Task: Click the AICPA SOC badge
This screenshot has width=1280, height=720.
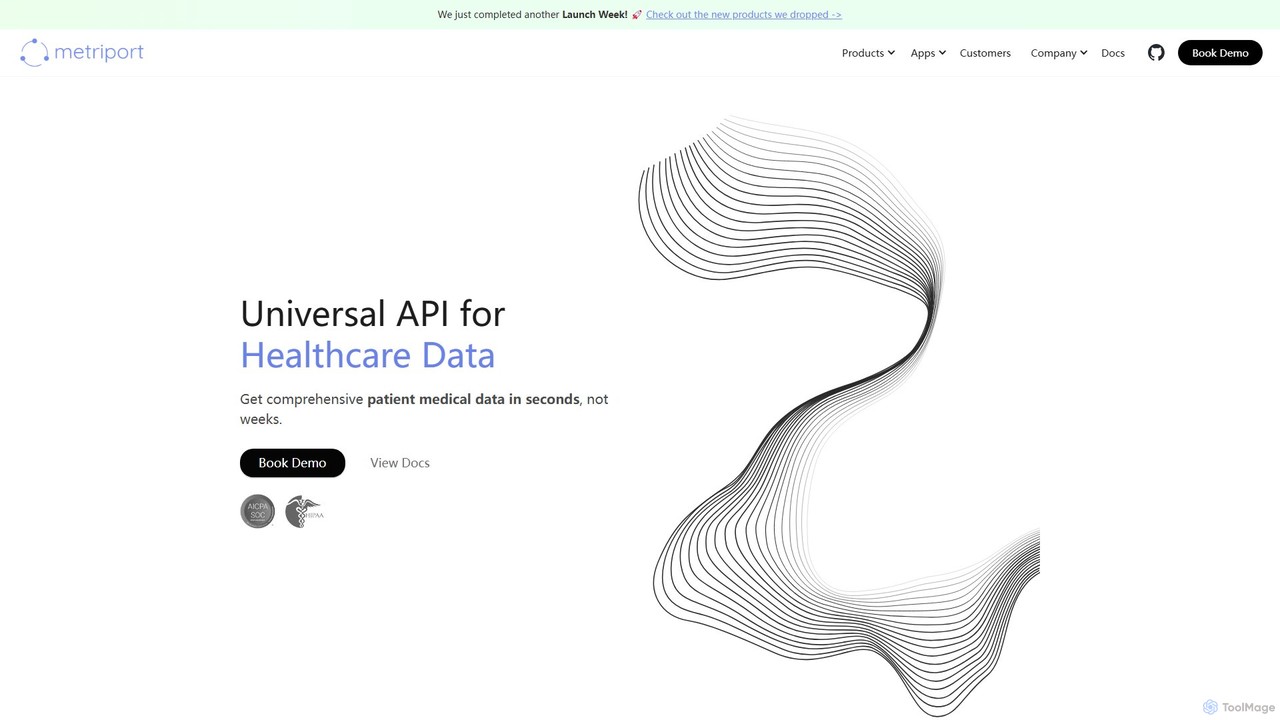Action: click(x=258, y=511)
